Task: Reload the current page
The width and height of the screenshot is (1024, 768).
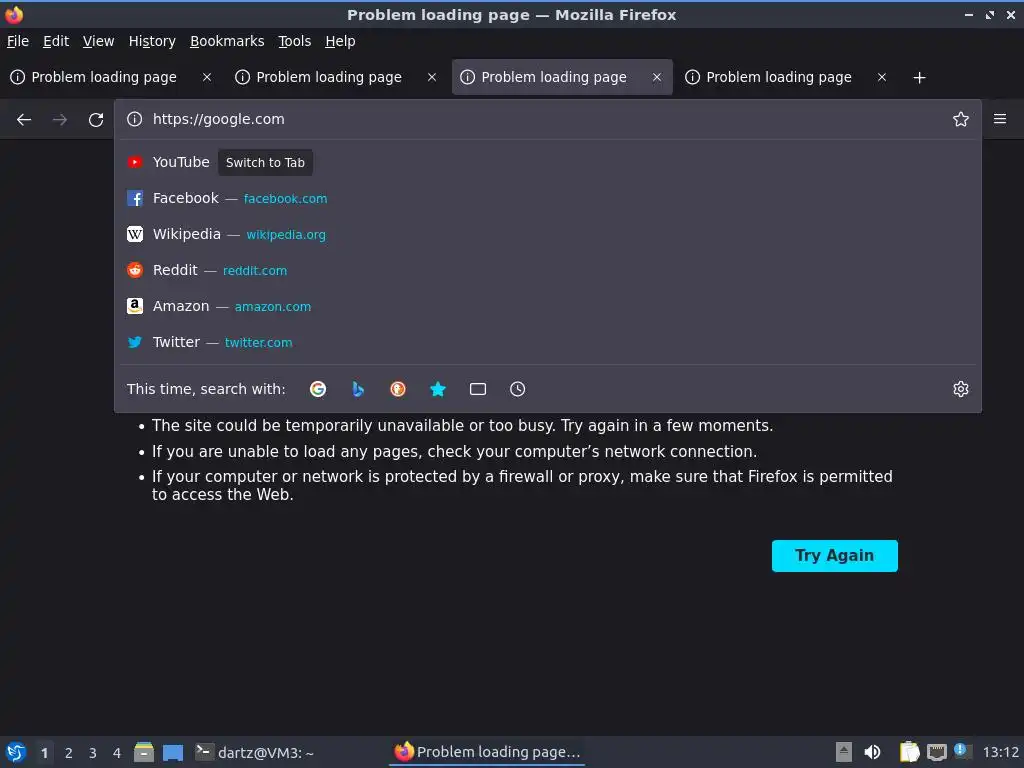Action: [x=96, y=120]
